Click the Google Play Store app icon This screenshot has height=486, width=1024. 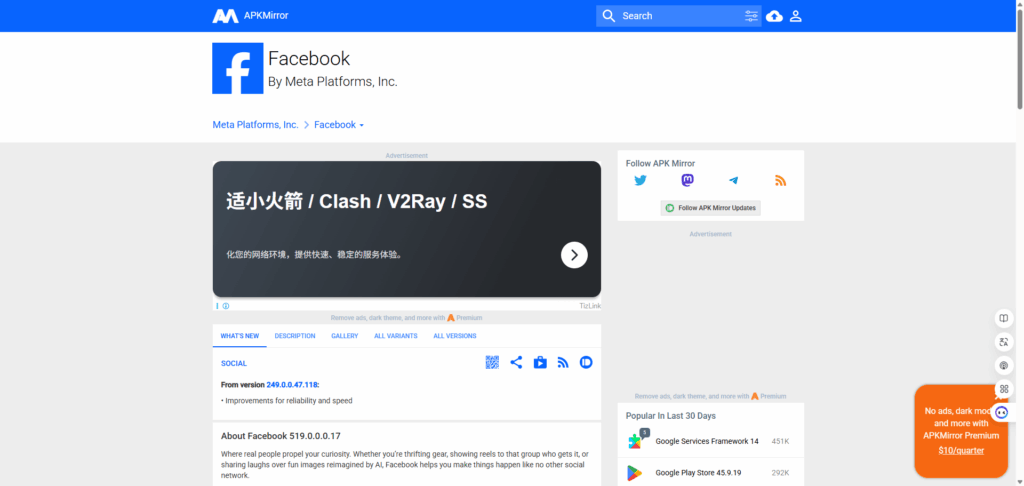coord(634,472)
